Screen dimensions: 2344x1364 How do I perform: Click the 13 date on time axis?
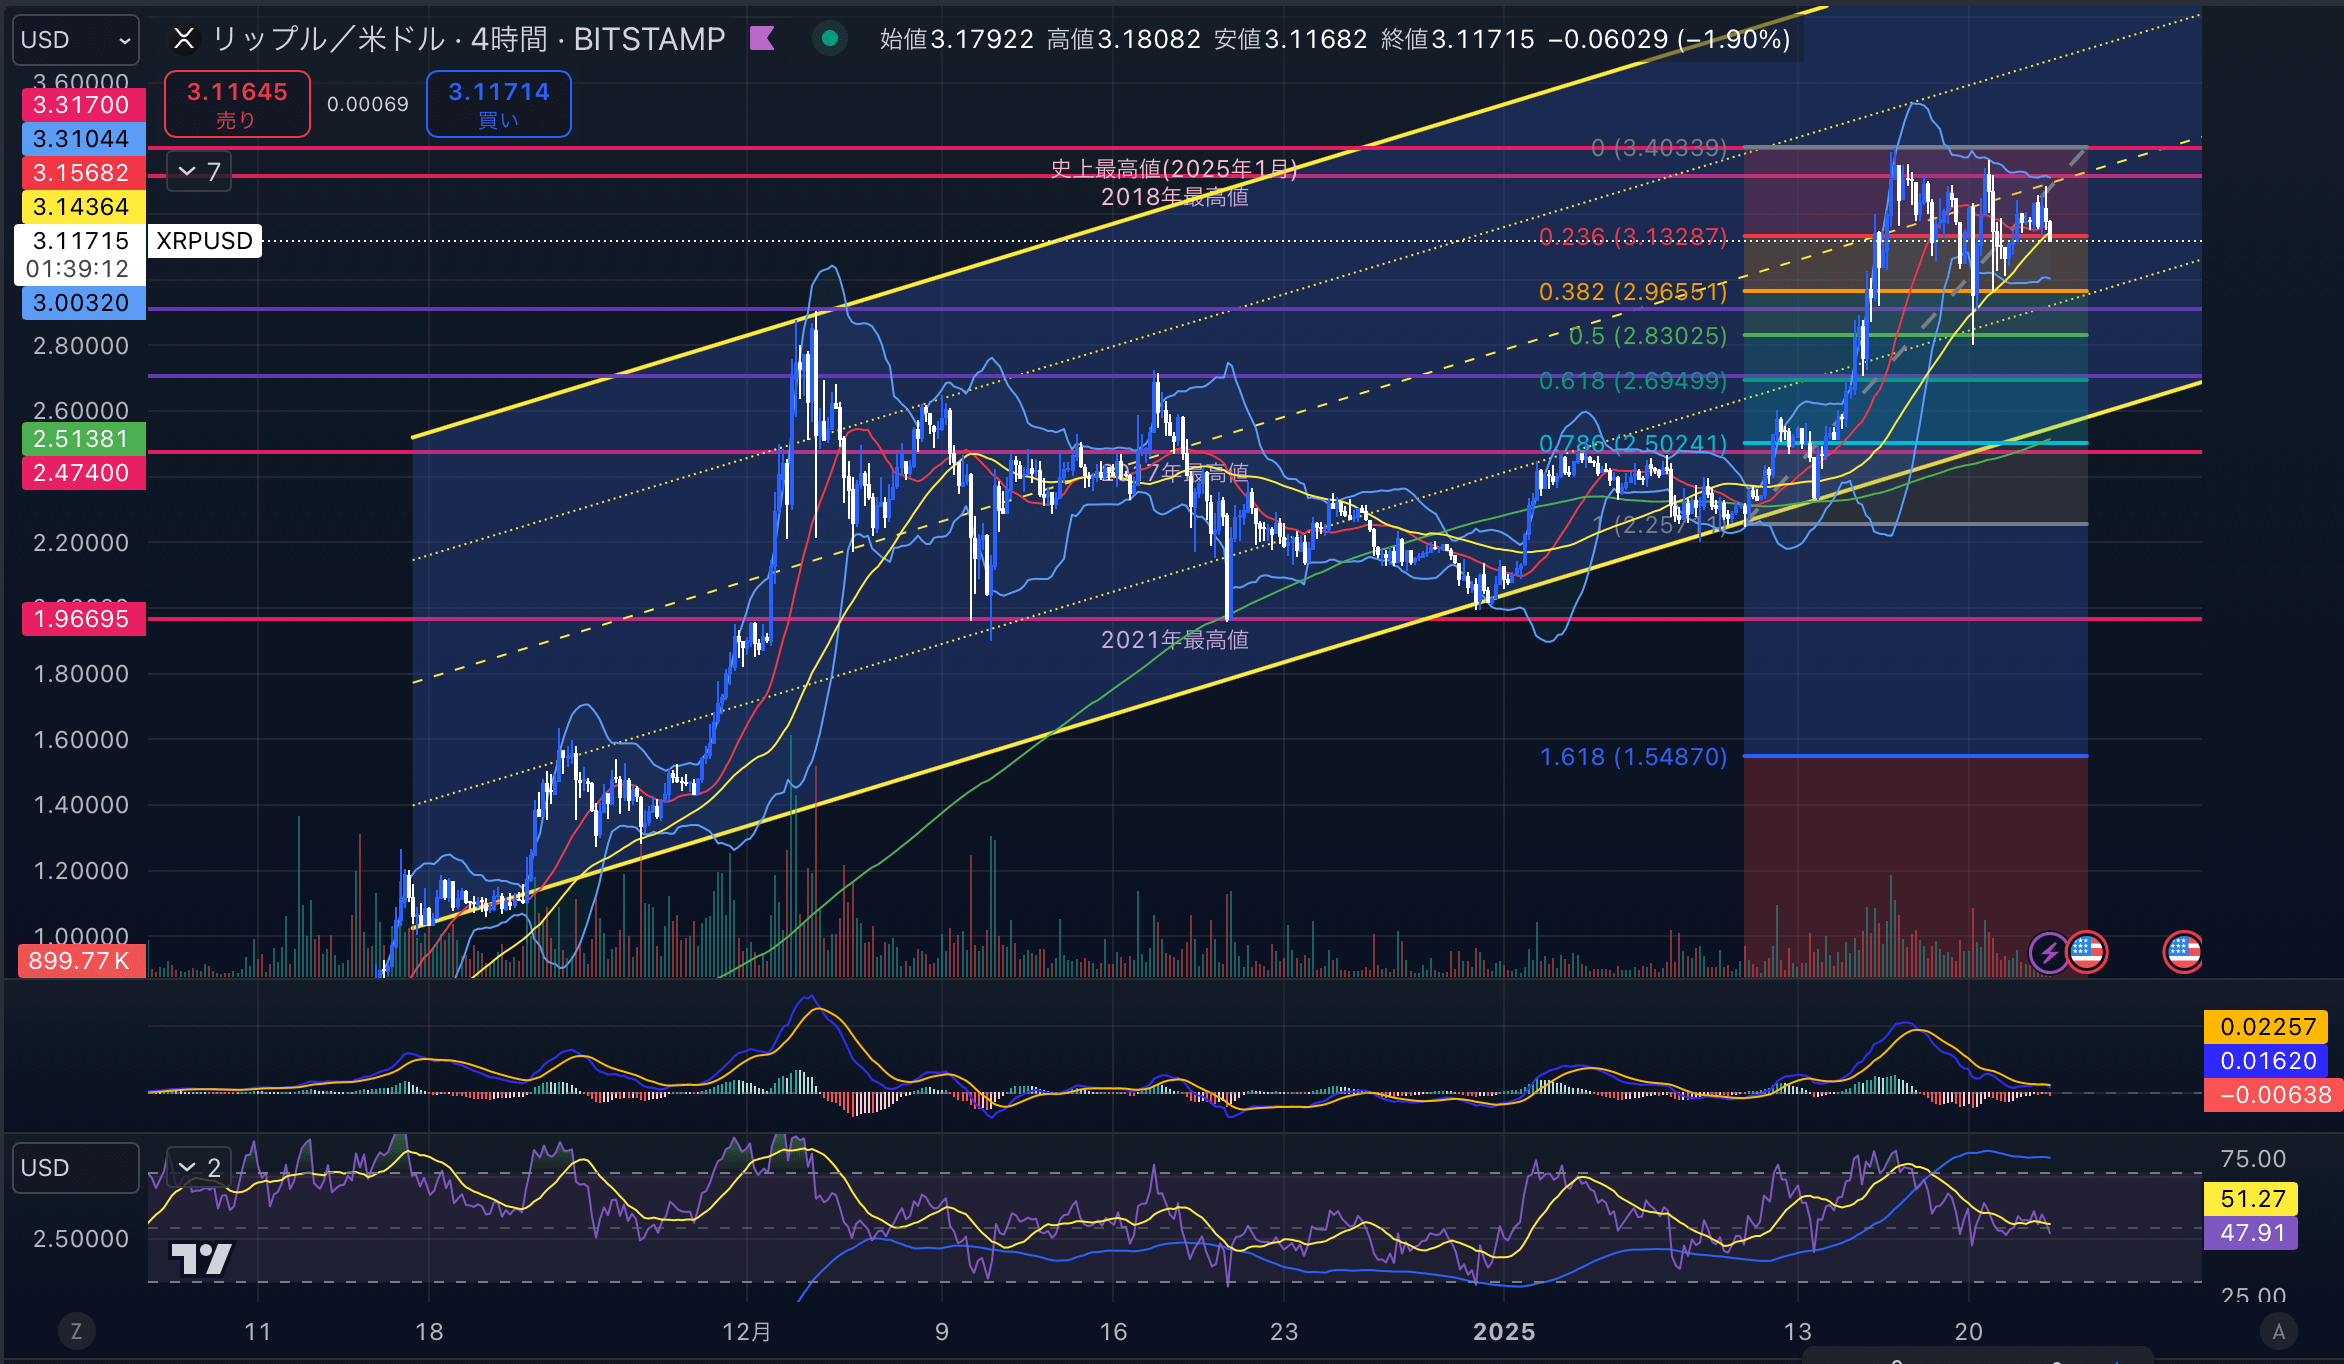tap(1798, 1332)
